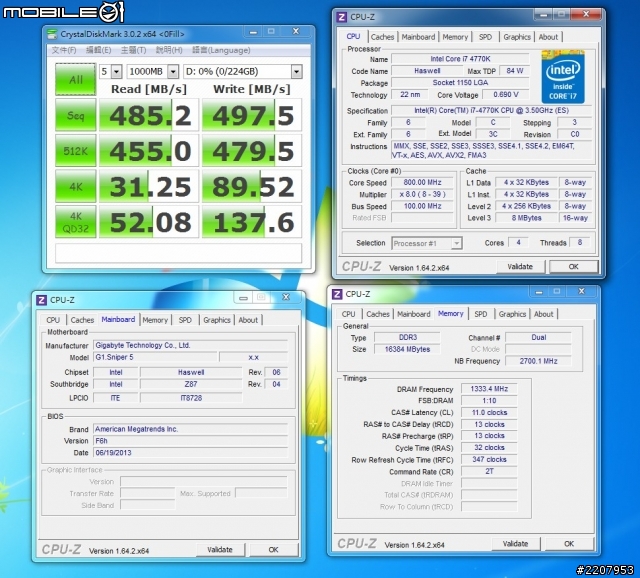Select Caches tab in Mainboard window

click(x=82, y=320)
